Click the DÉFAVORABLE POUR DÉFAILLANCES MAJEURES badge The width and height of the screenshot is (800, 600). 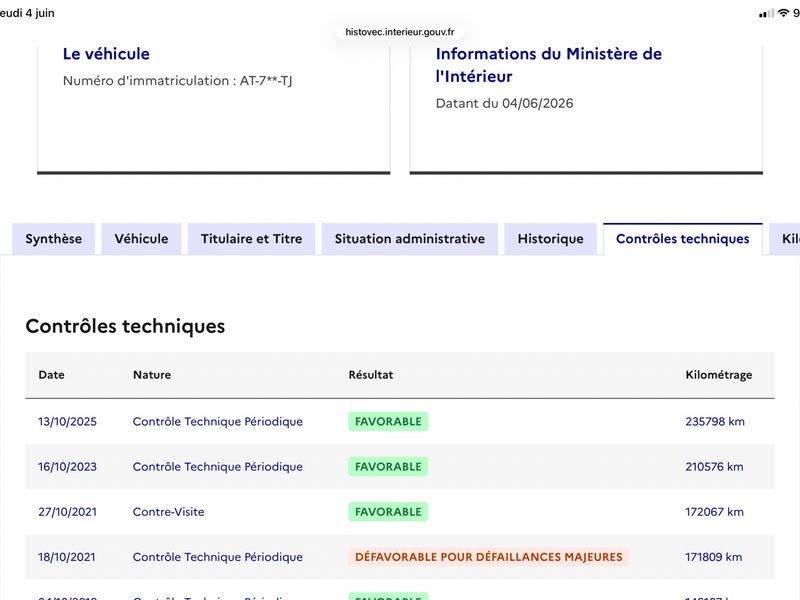pyautogui.click(x=489, y=557)
